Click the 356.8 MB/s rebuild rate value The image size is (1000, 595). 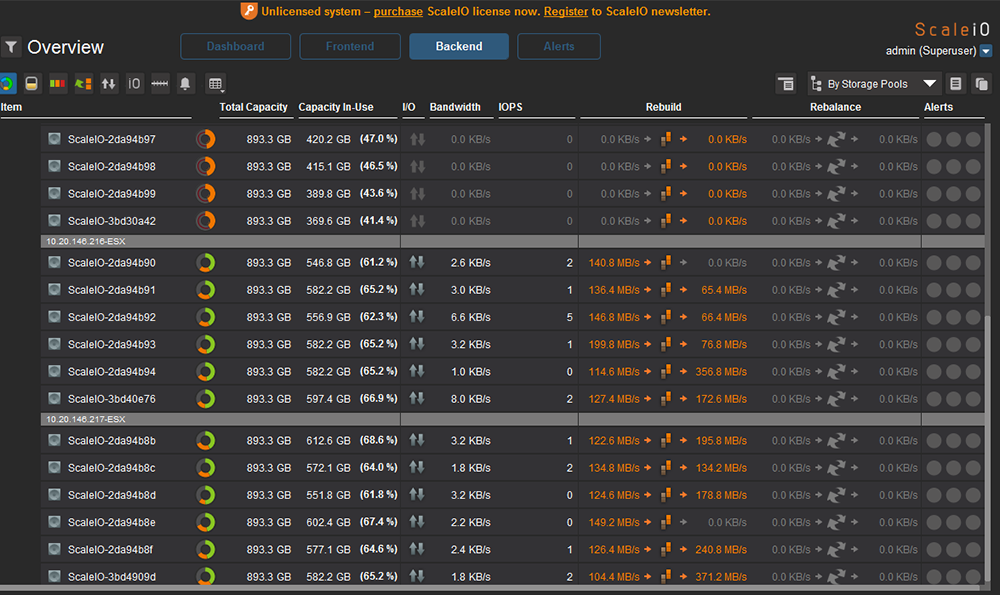(721, 372)
